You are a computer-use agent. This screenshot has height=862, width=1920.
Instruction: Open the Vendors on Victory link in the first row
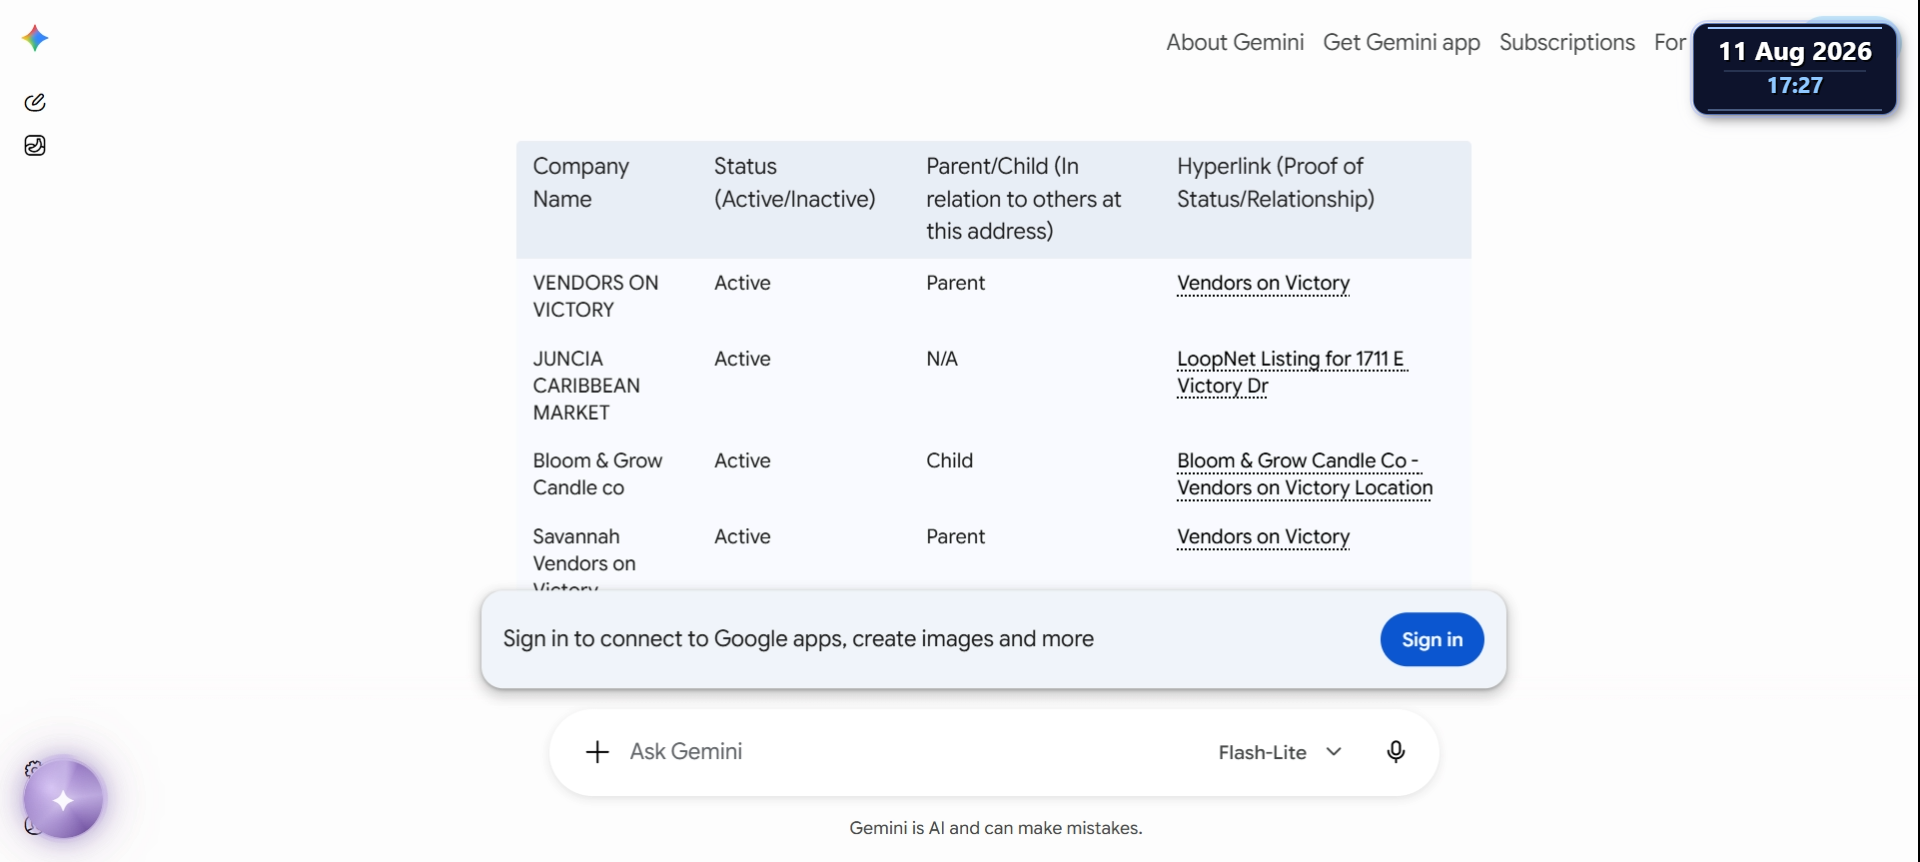tap(1263, 283)
